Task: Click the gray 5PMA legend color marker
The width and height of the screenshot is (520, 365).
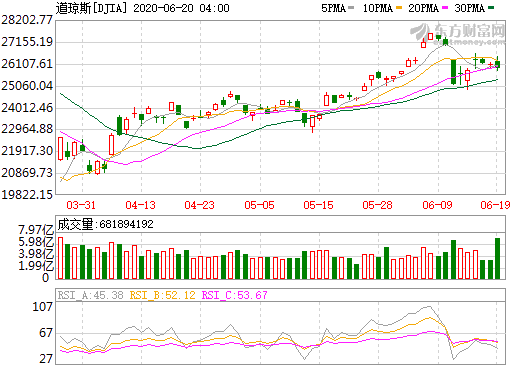Action: pyautogui.click(x=351, y=8)
